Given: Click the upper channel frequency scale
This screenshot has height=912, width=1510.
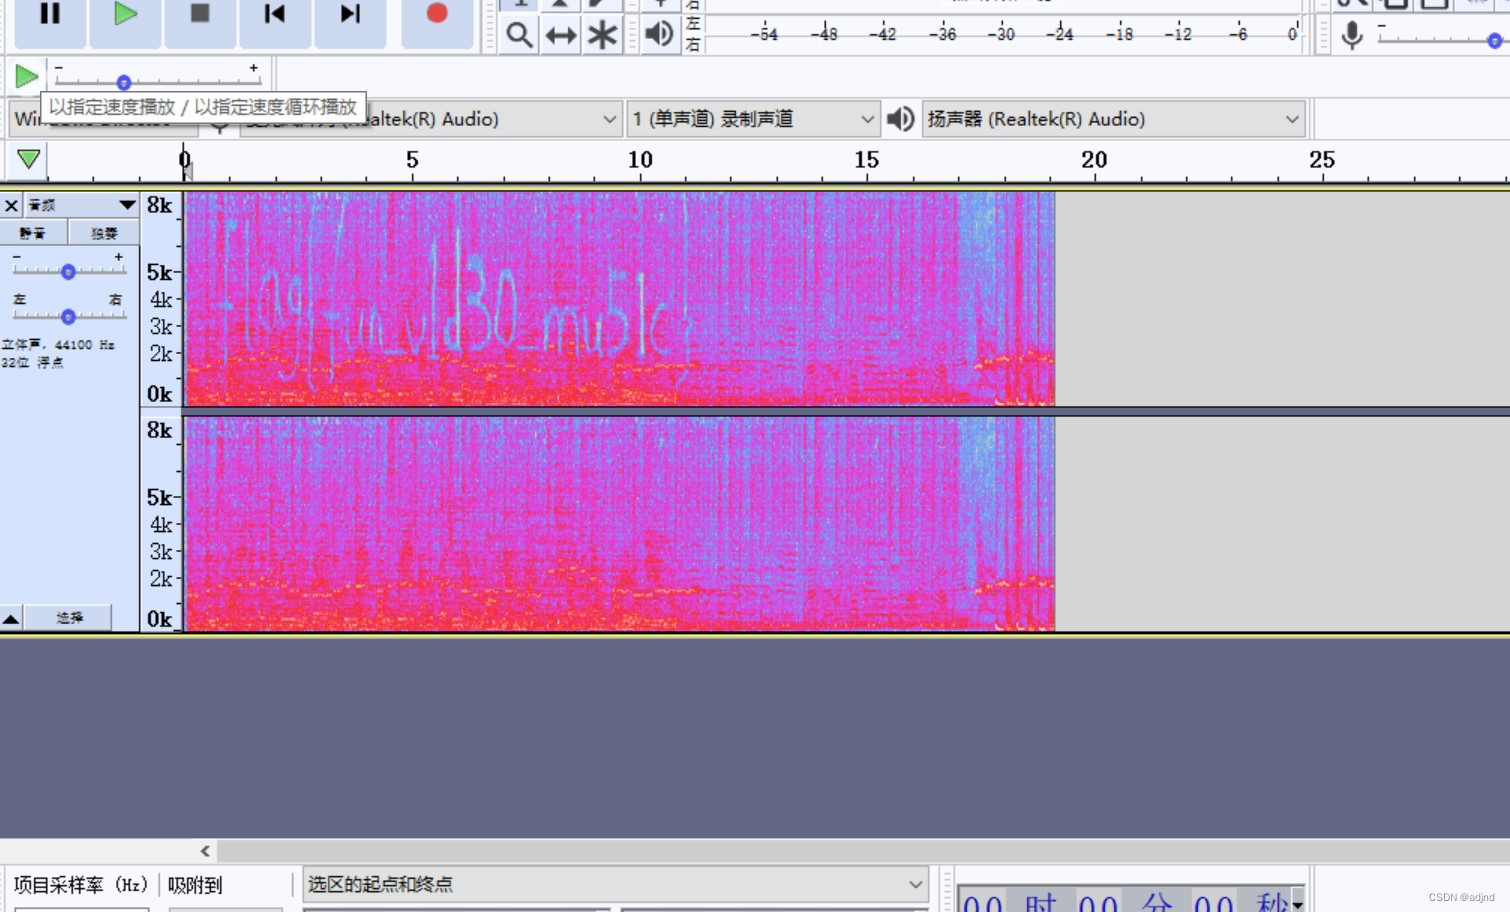Looking at the screenshot, I should [161, 299].
